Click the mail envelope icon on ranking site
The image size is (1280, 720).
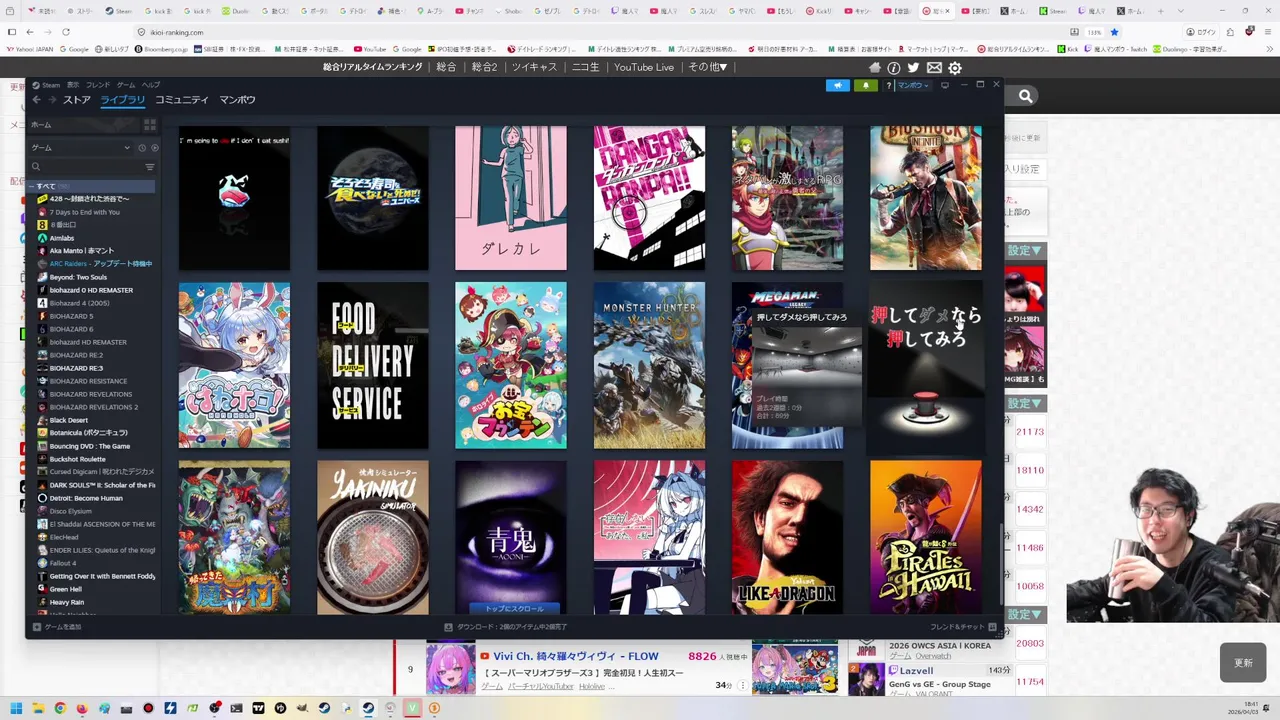point(934,68)
